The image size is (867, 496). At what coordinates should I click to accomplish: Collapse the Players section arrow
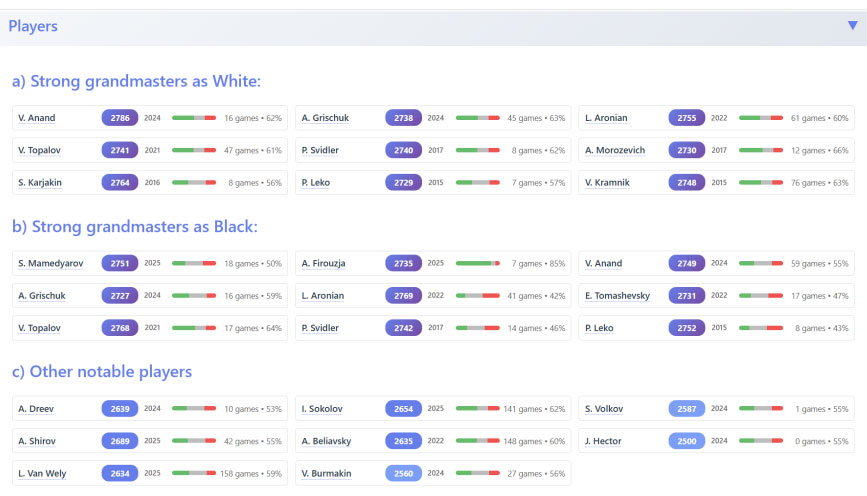(852, 26)
